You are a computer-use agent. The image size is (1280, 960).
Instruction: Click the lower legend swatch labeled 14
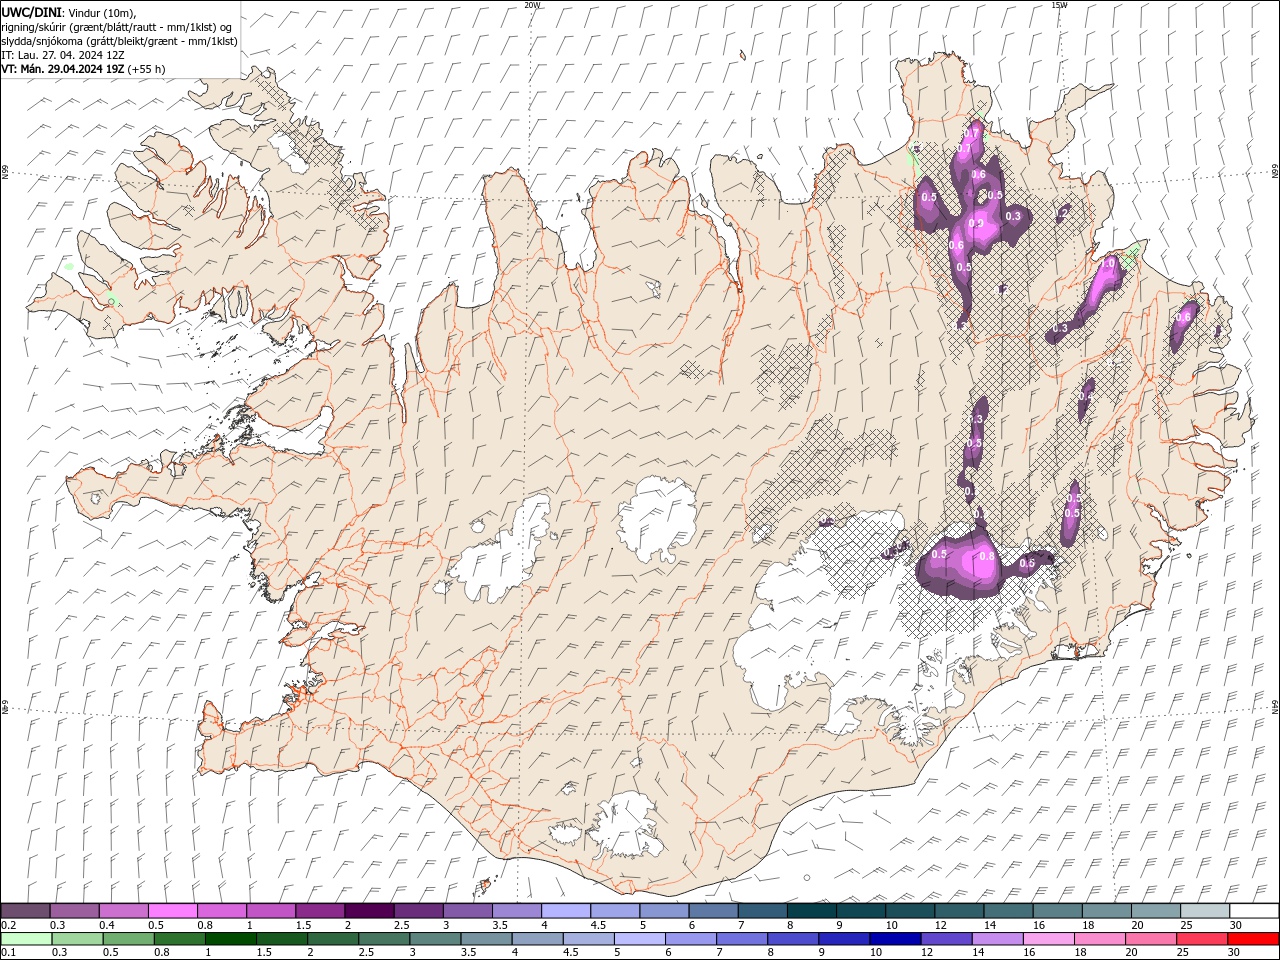point(997,939)
